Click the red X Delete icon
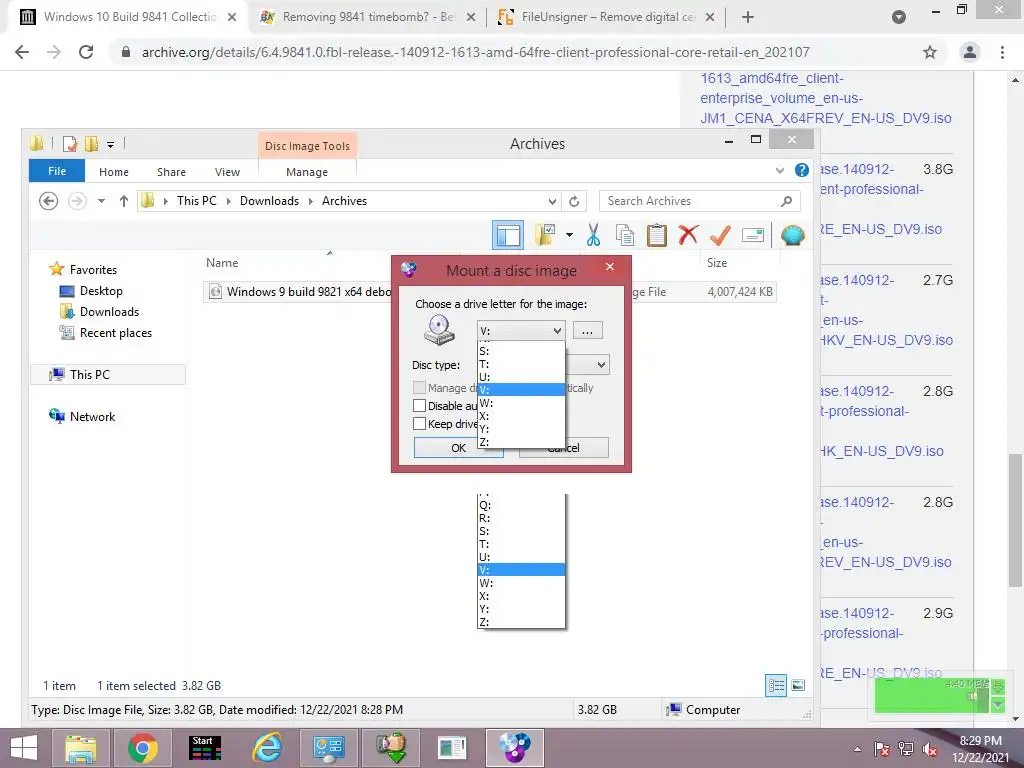The width and height of the screenshot is (1024, 768). click(x=688, y=235)
